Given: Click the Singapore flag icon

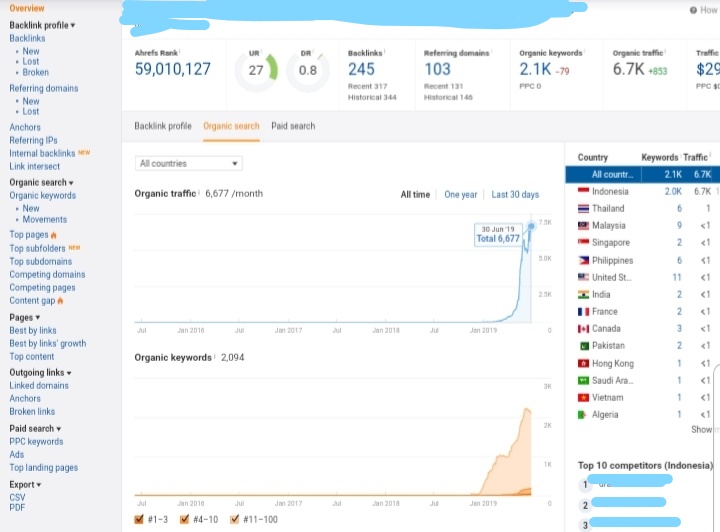Looking at the screenshot, I should pos(583,242).
